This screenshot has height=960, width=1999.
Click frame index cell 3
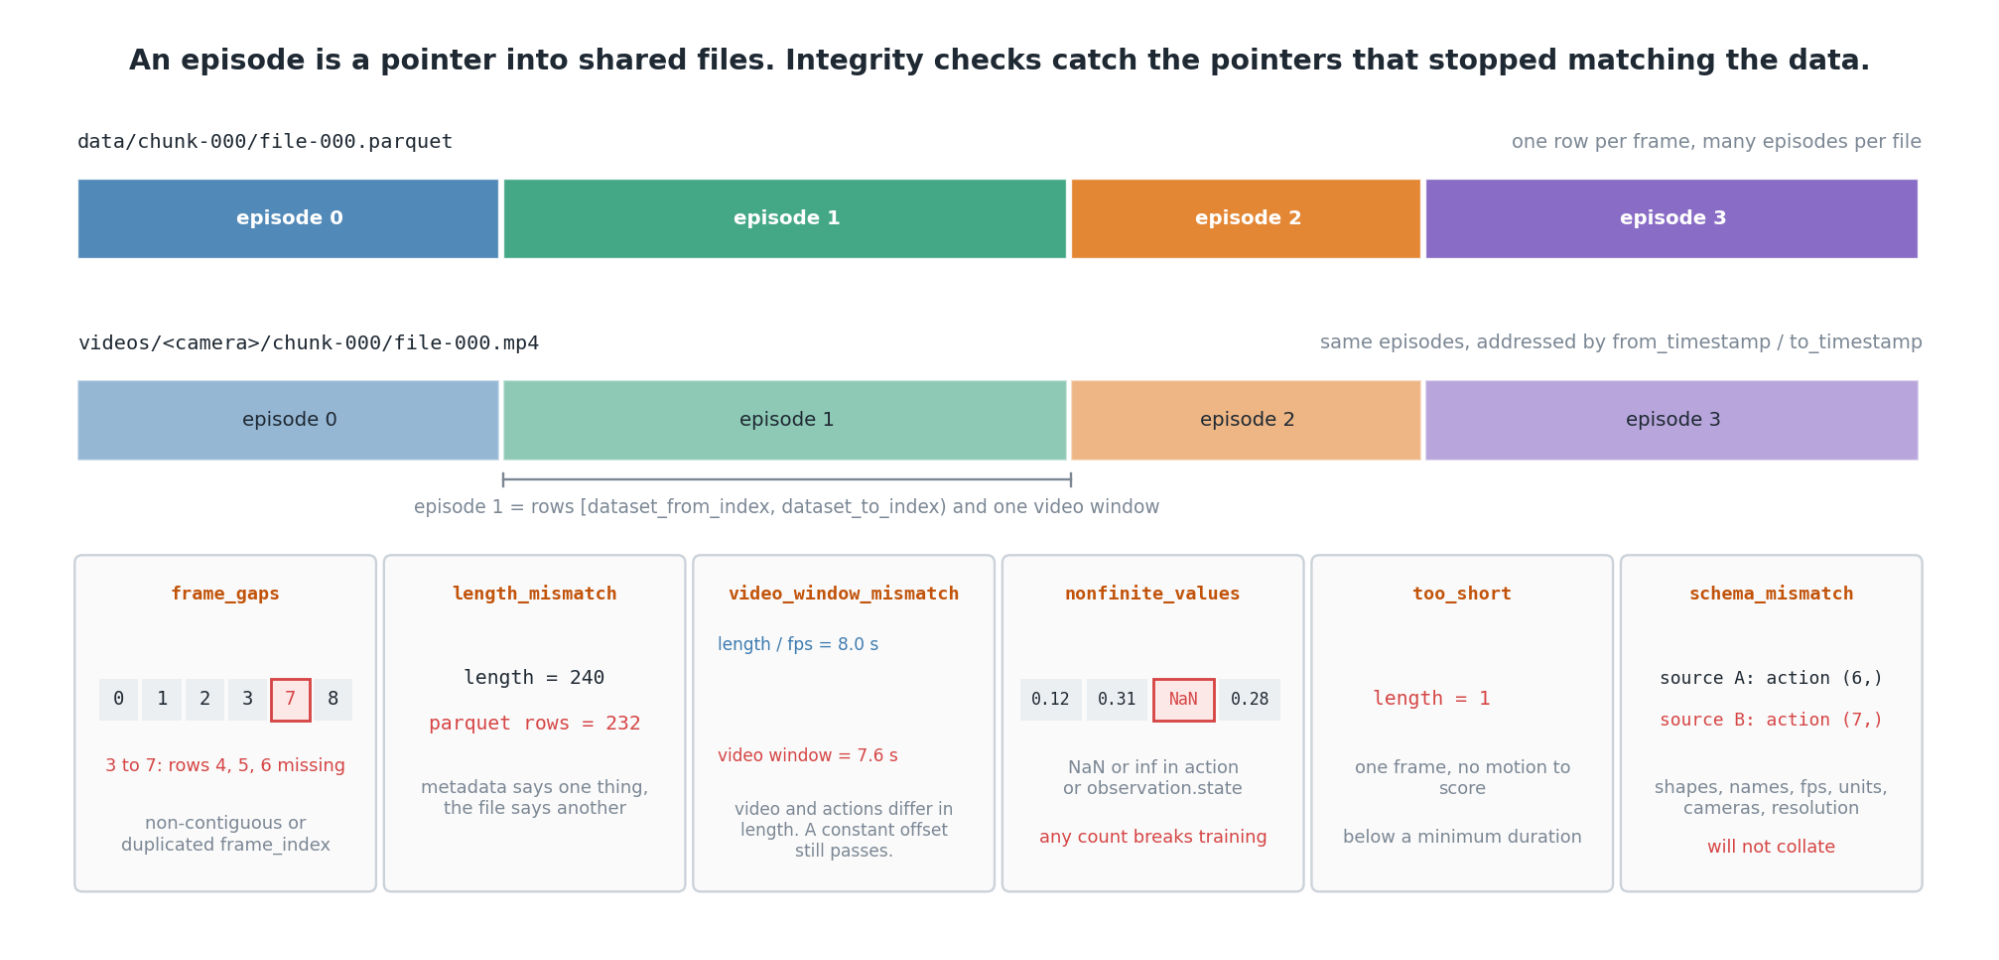(x=247, y=699)
